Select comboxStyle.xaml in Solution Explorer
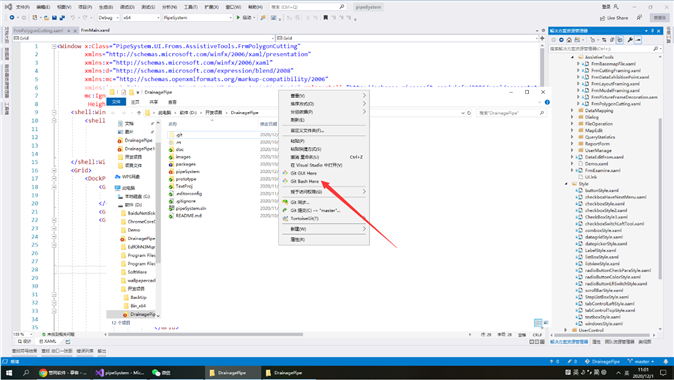 click(603, 230)
